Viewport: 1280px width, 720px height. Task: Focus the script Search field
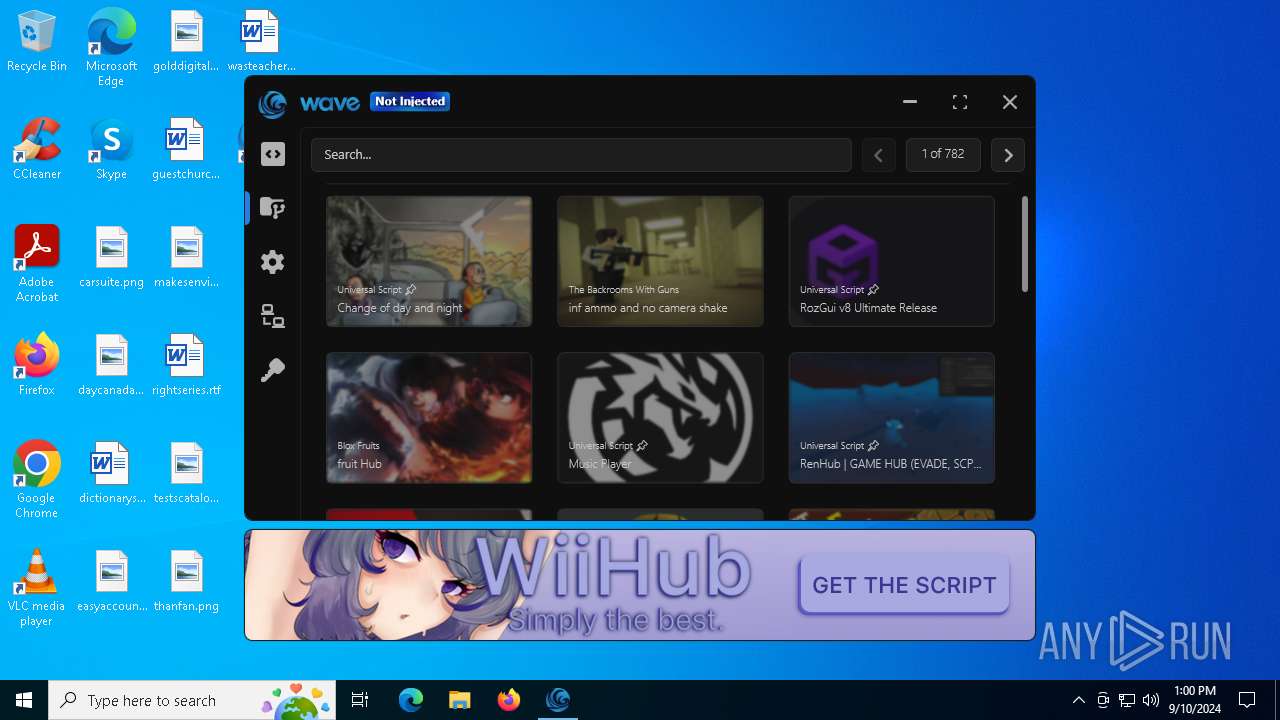point(581,155)
